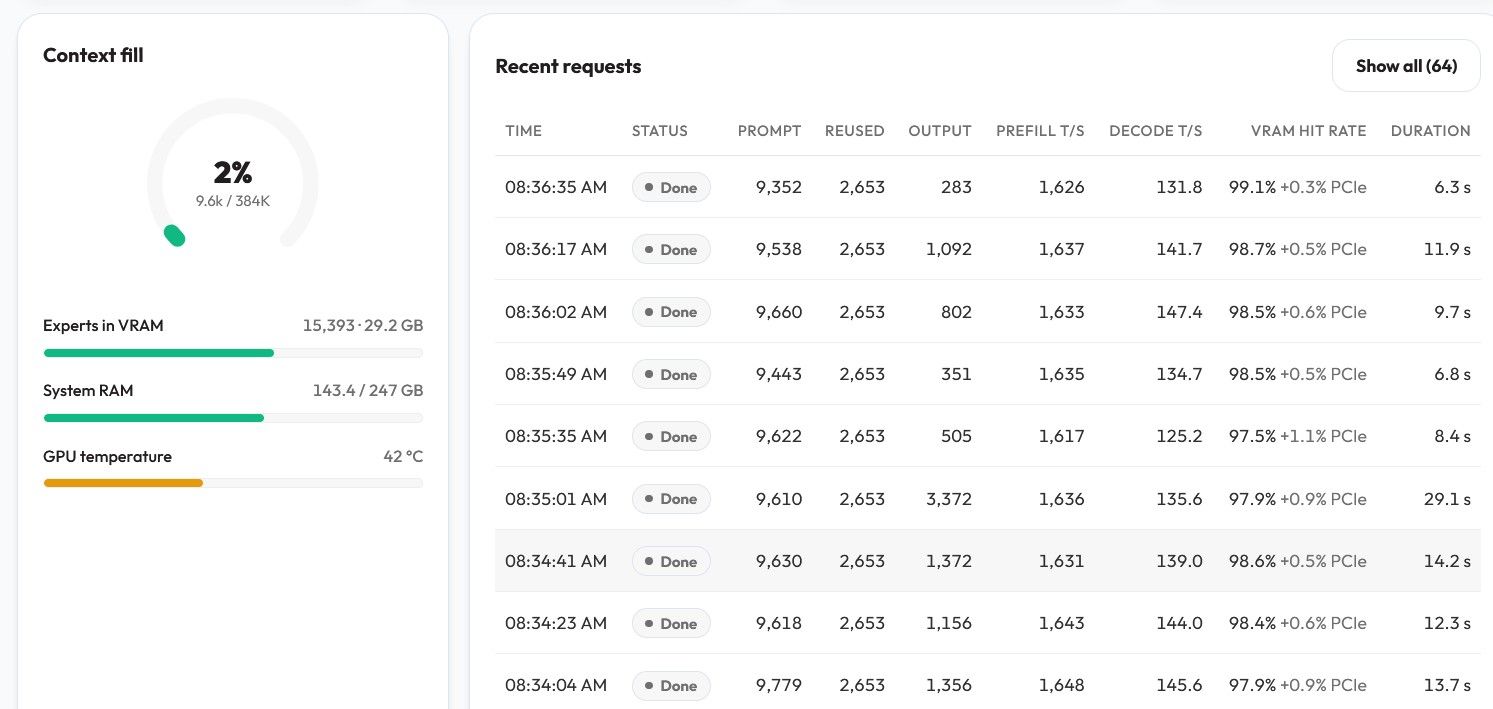Select the 97.5% +1.1% PCIe cell
This screenshot has height=709, width=1493.
click(x=1297, y=436)
